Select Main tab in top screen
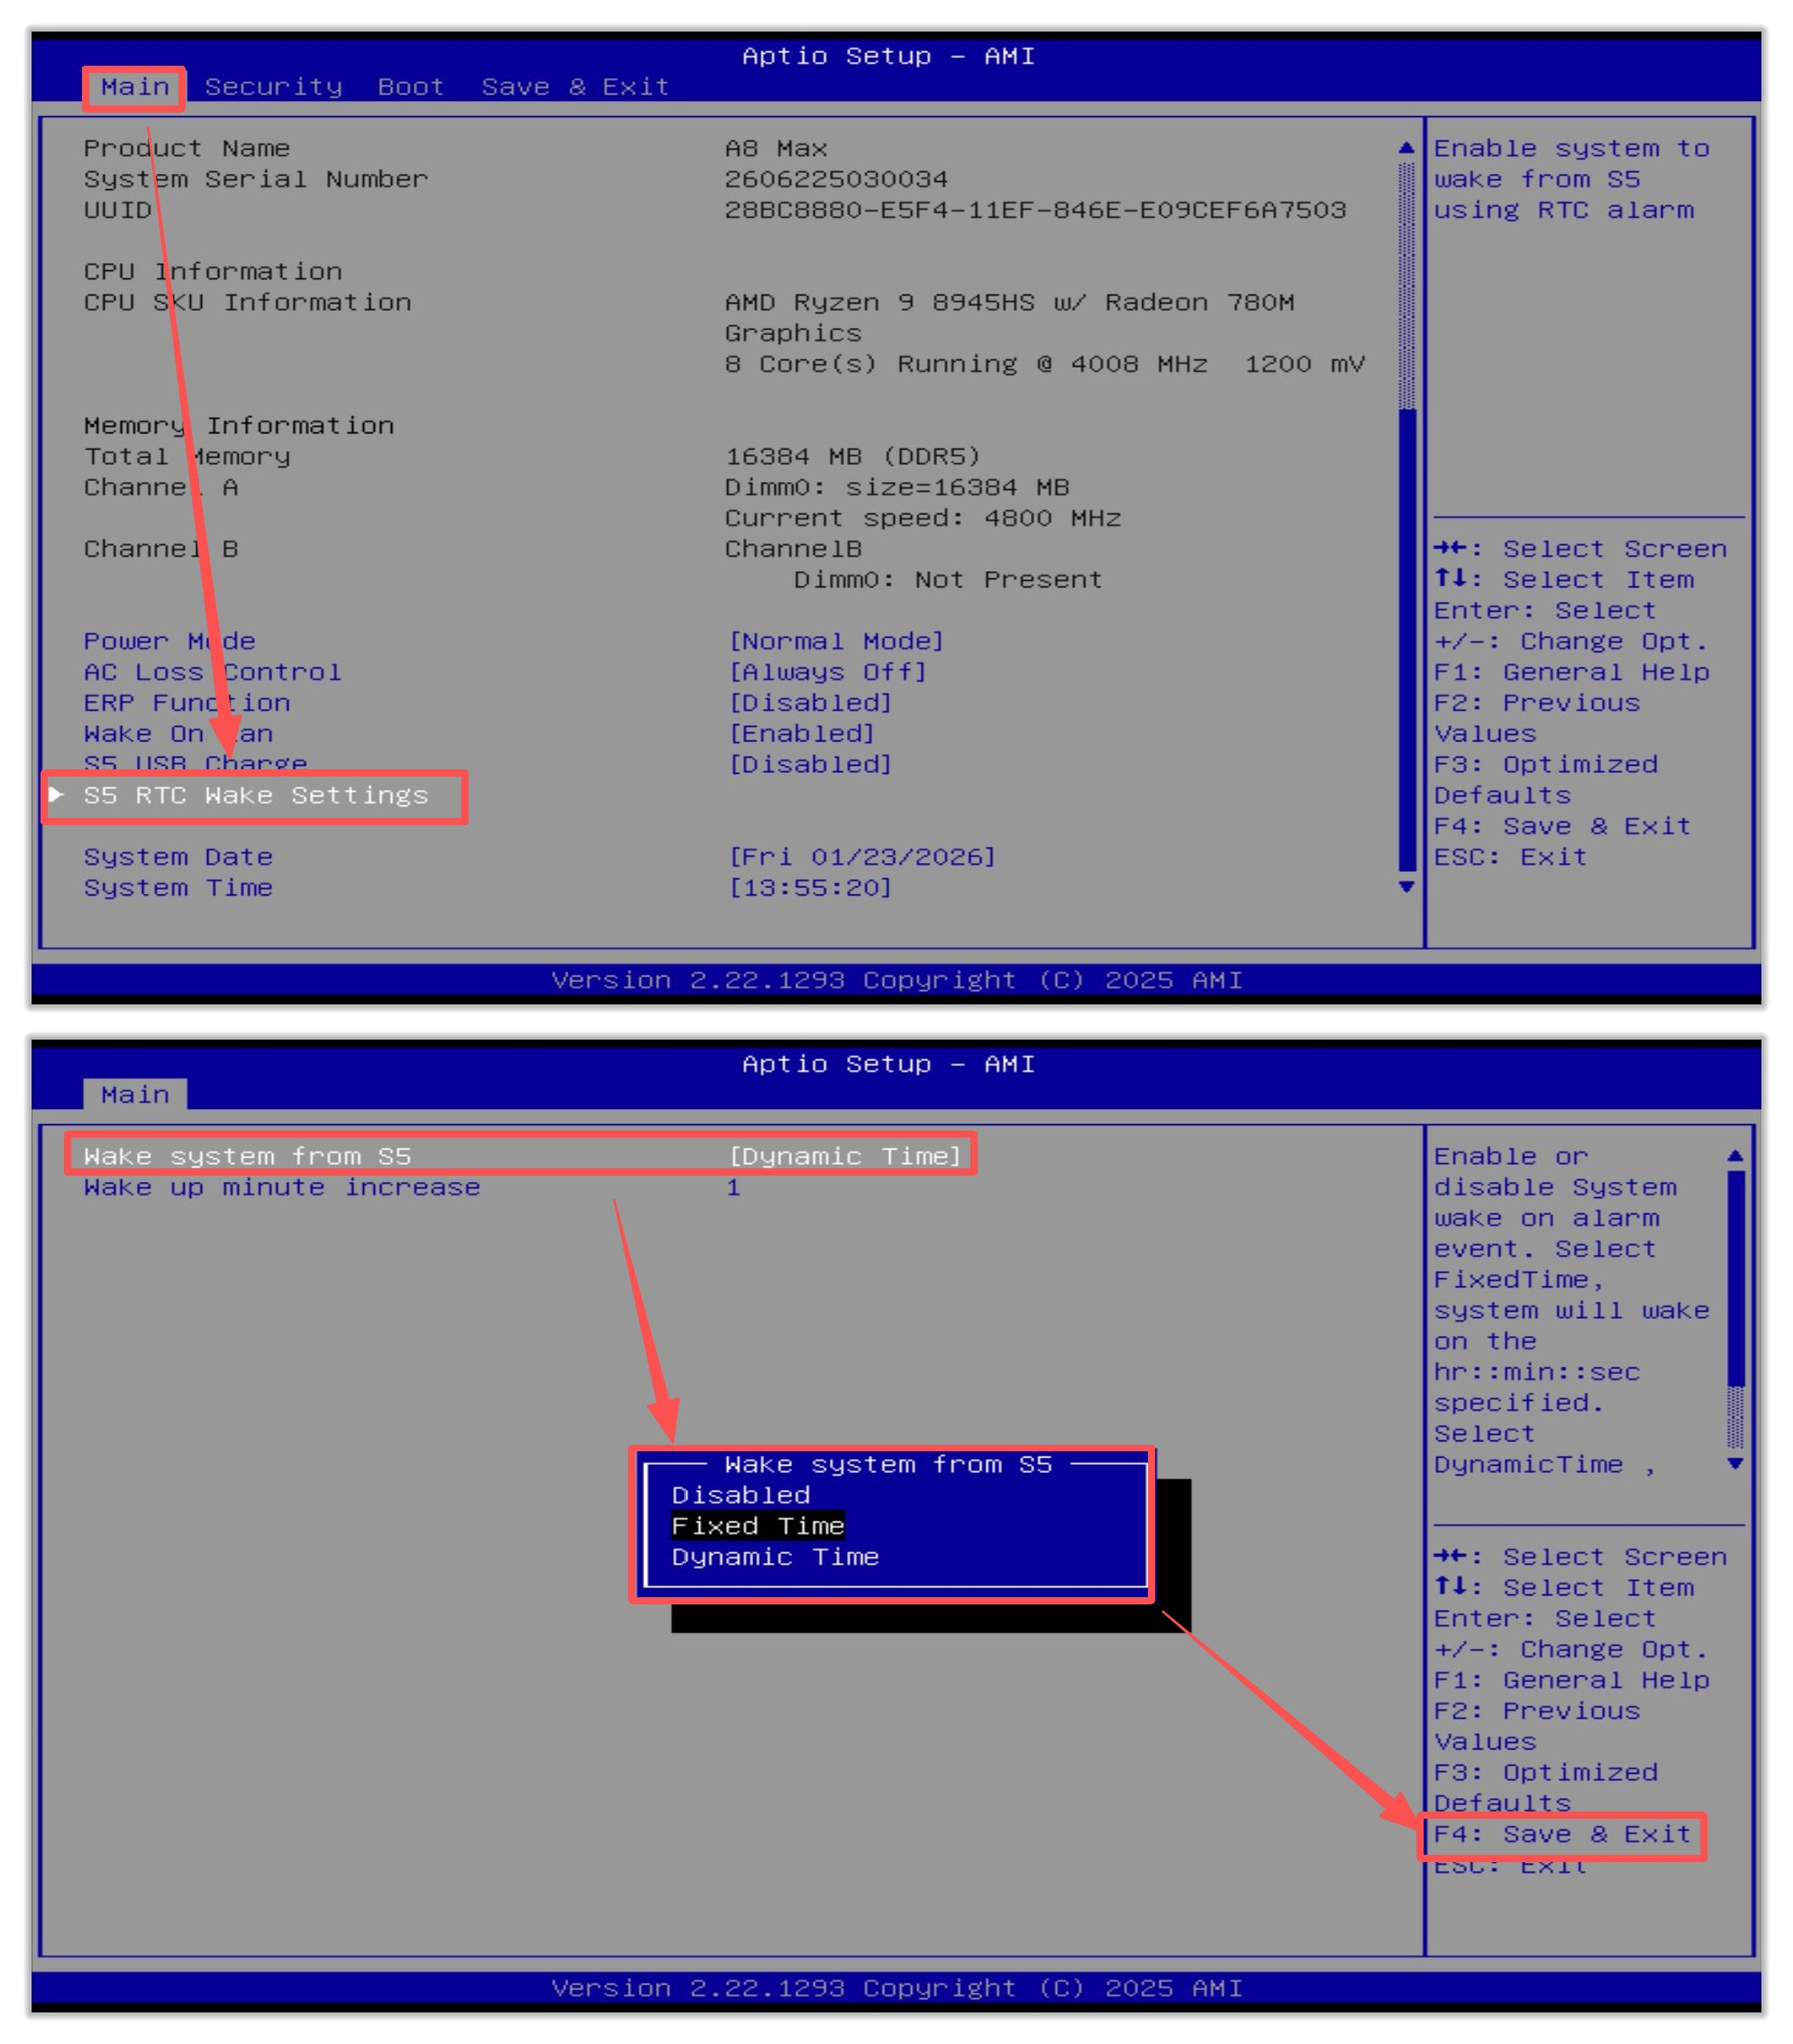The width and height of the screenshot is (1793, 2044). pyautogui.click(x=134, y=87)
